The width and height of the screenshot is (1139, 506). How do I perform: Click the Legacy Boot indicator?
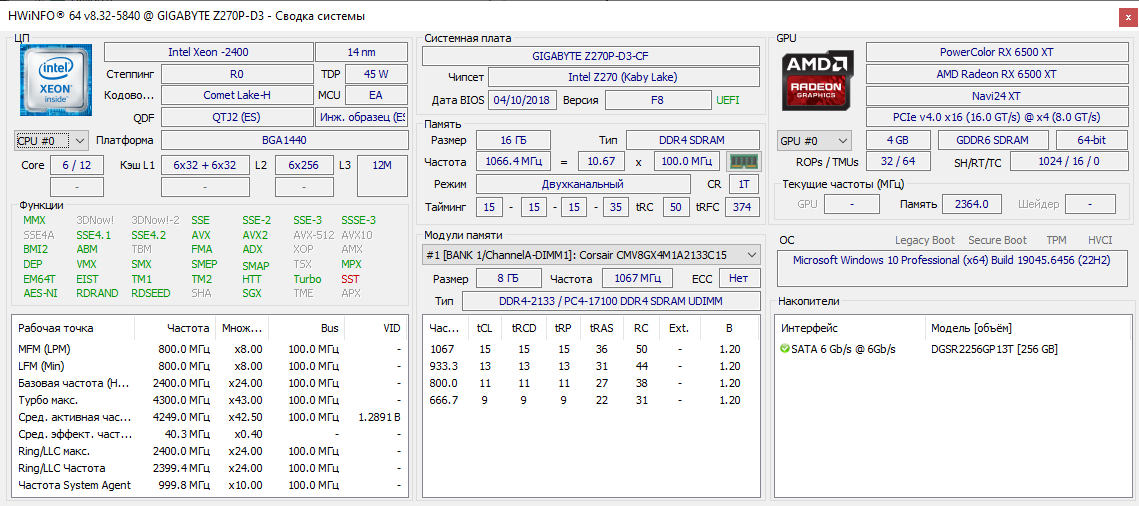pyautogui.click(x=924, y=240)
